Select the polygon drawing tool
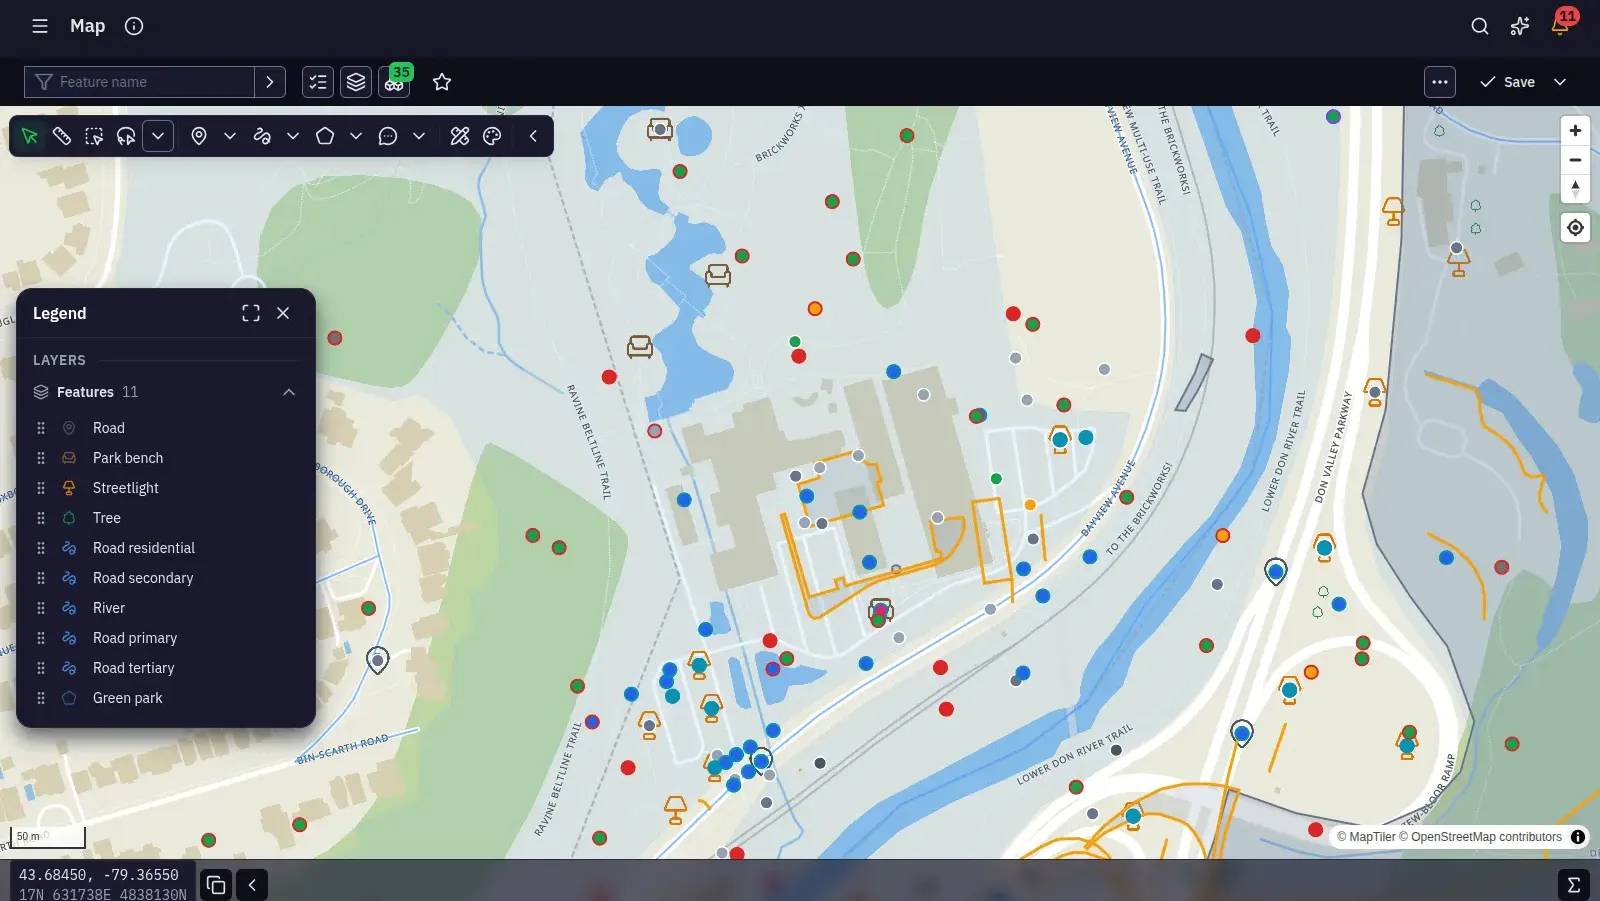 pyautogui.click(x=325, y=136)
